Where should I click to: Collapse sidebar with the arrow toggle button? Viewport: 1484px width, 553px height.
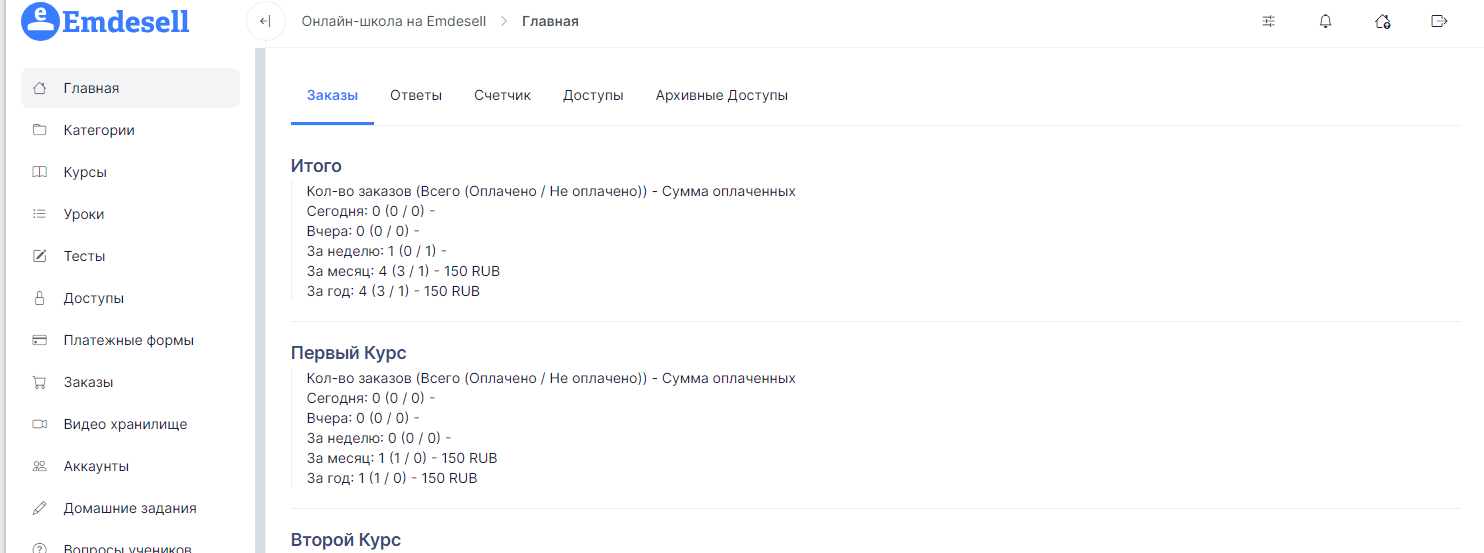[265, 21]
